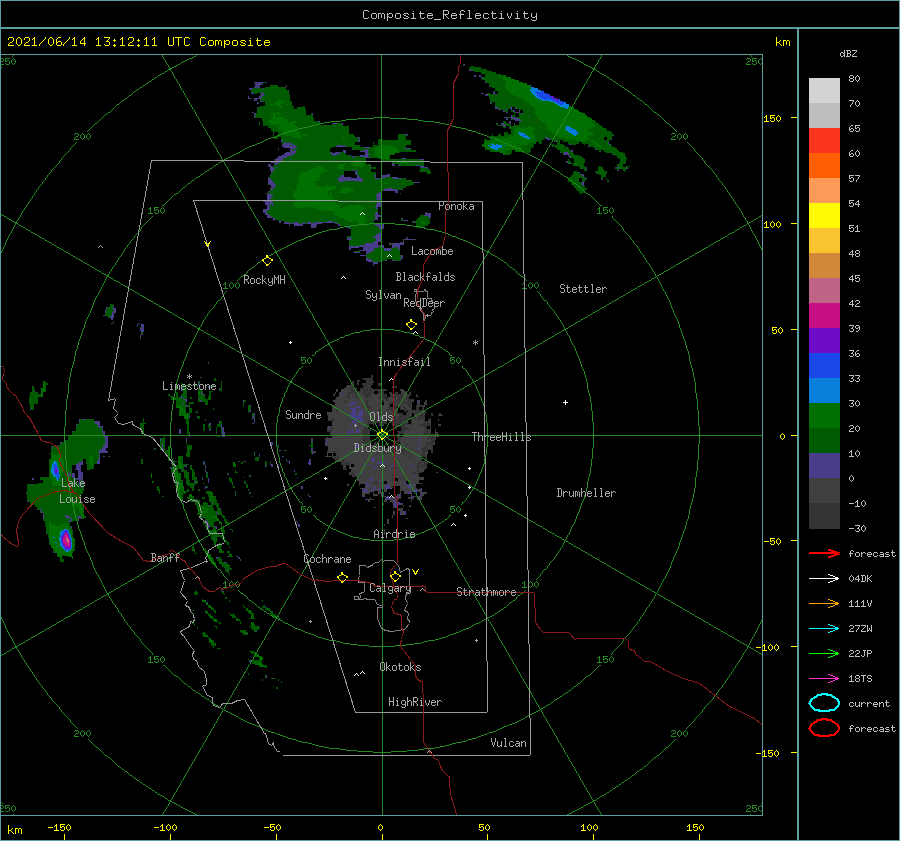The image size is (900, 841).
Task: Click the Lacombe town label
Action: click(x=432, y=251)
